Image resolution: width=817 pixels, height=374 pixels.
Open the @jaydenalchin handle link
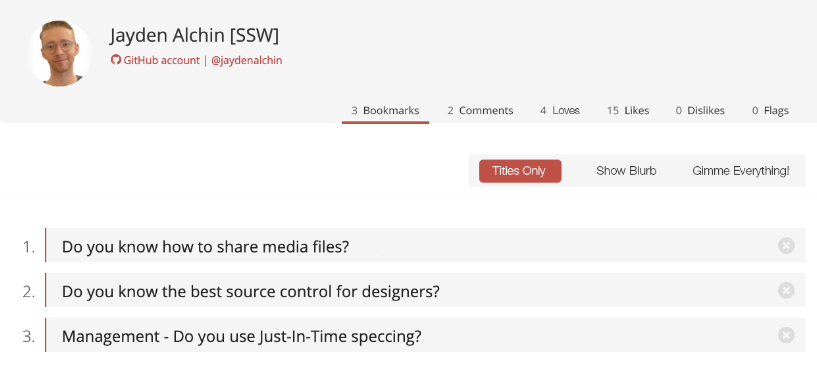point(246,60)
